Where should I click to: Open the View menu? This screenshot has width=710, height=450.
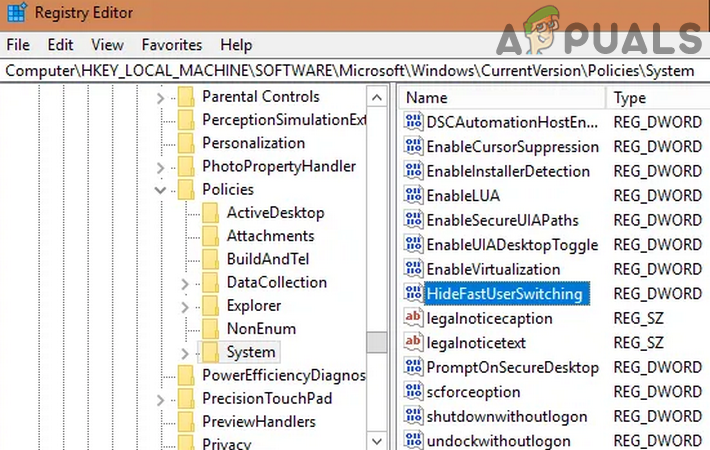pos(107,45)
